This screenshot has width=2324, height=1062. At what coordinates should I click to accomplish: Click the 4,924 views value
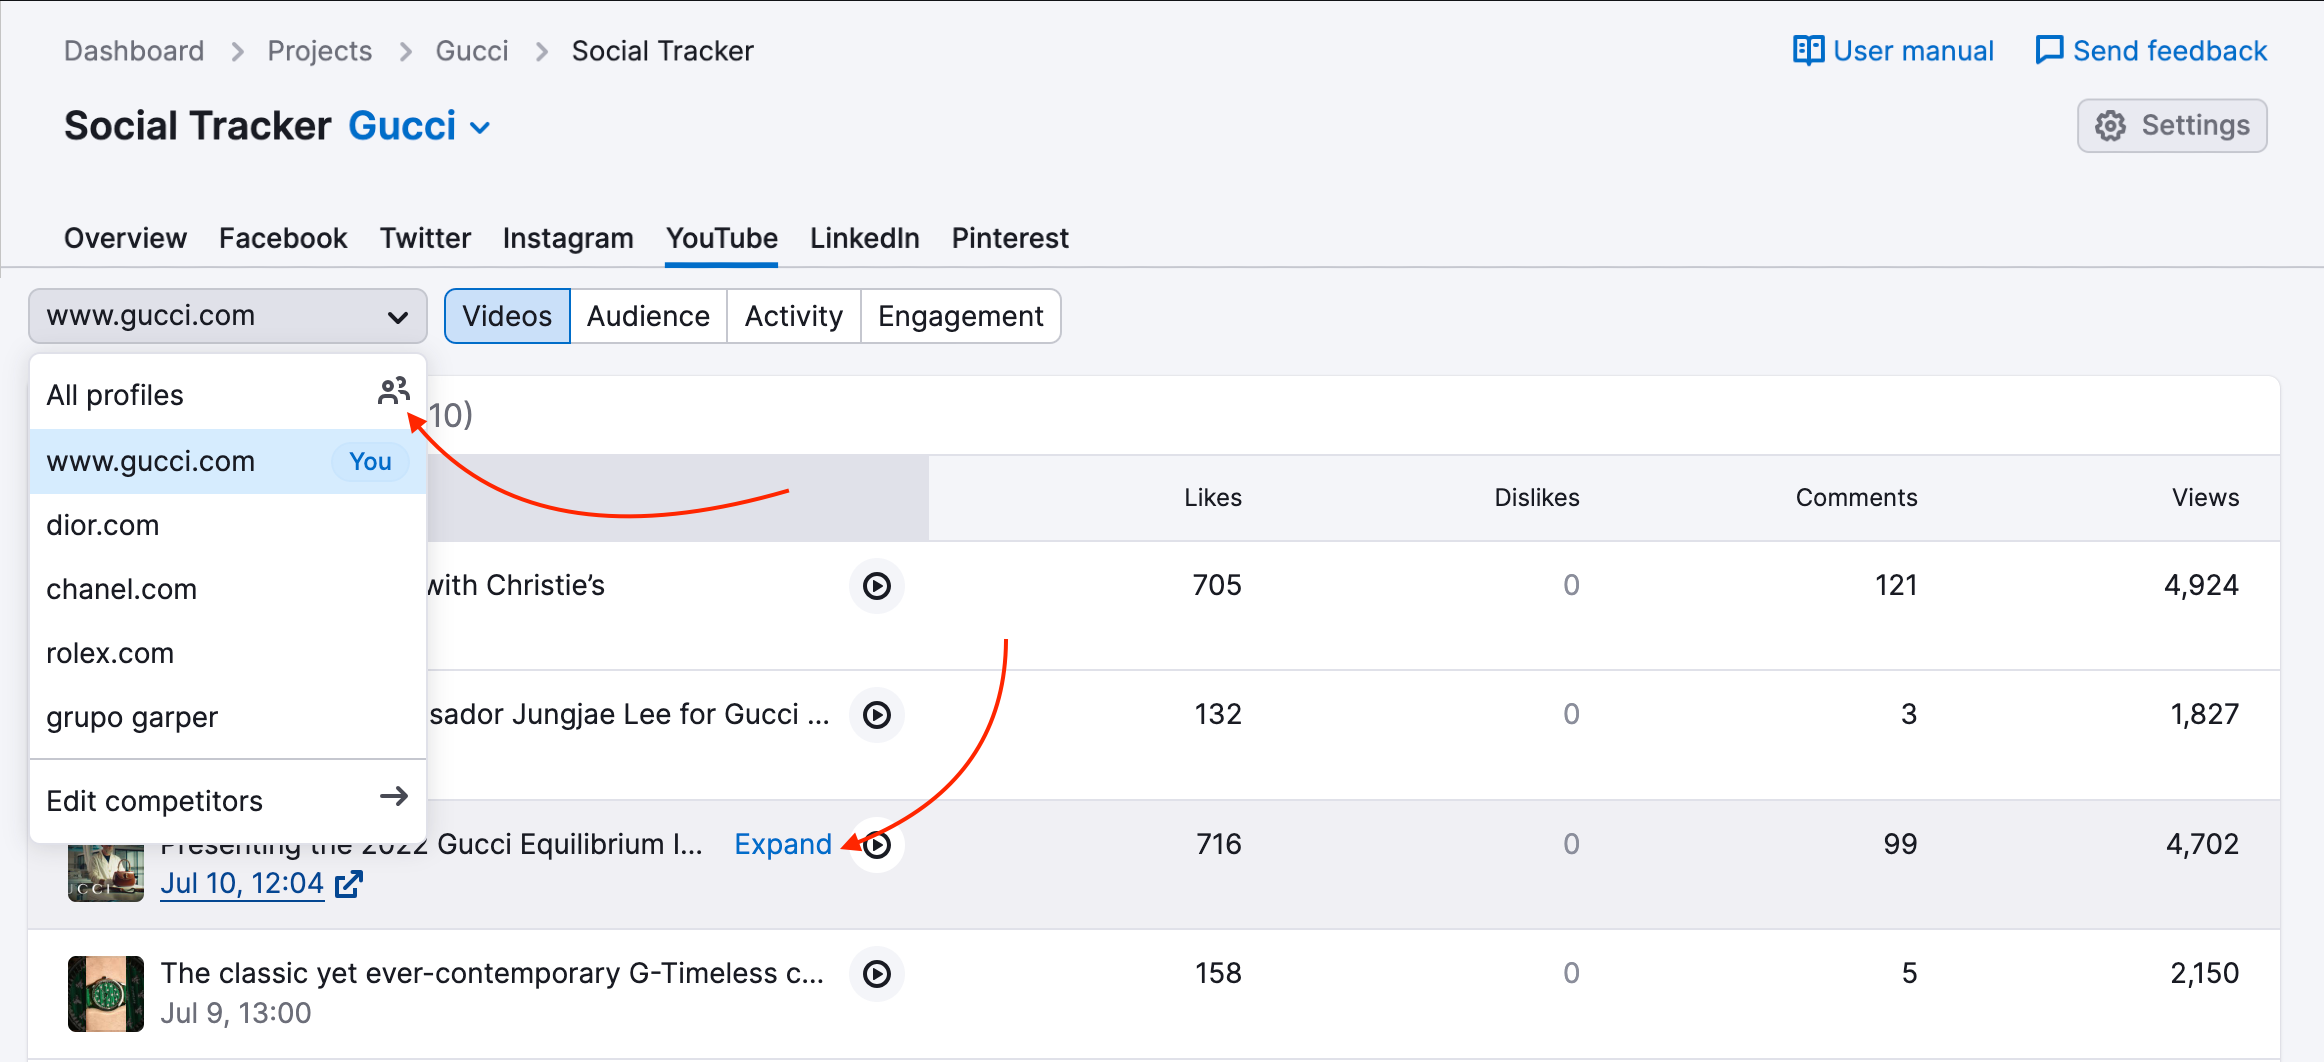[2201, 585]
